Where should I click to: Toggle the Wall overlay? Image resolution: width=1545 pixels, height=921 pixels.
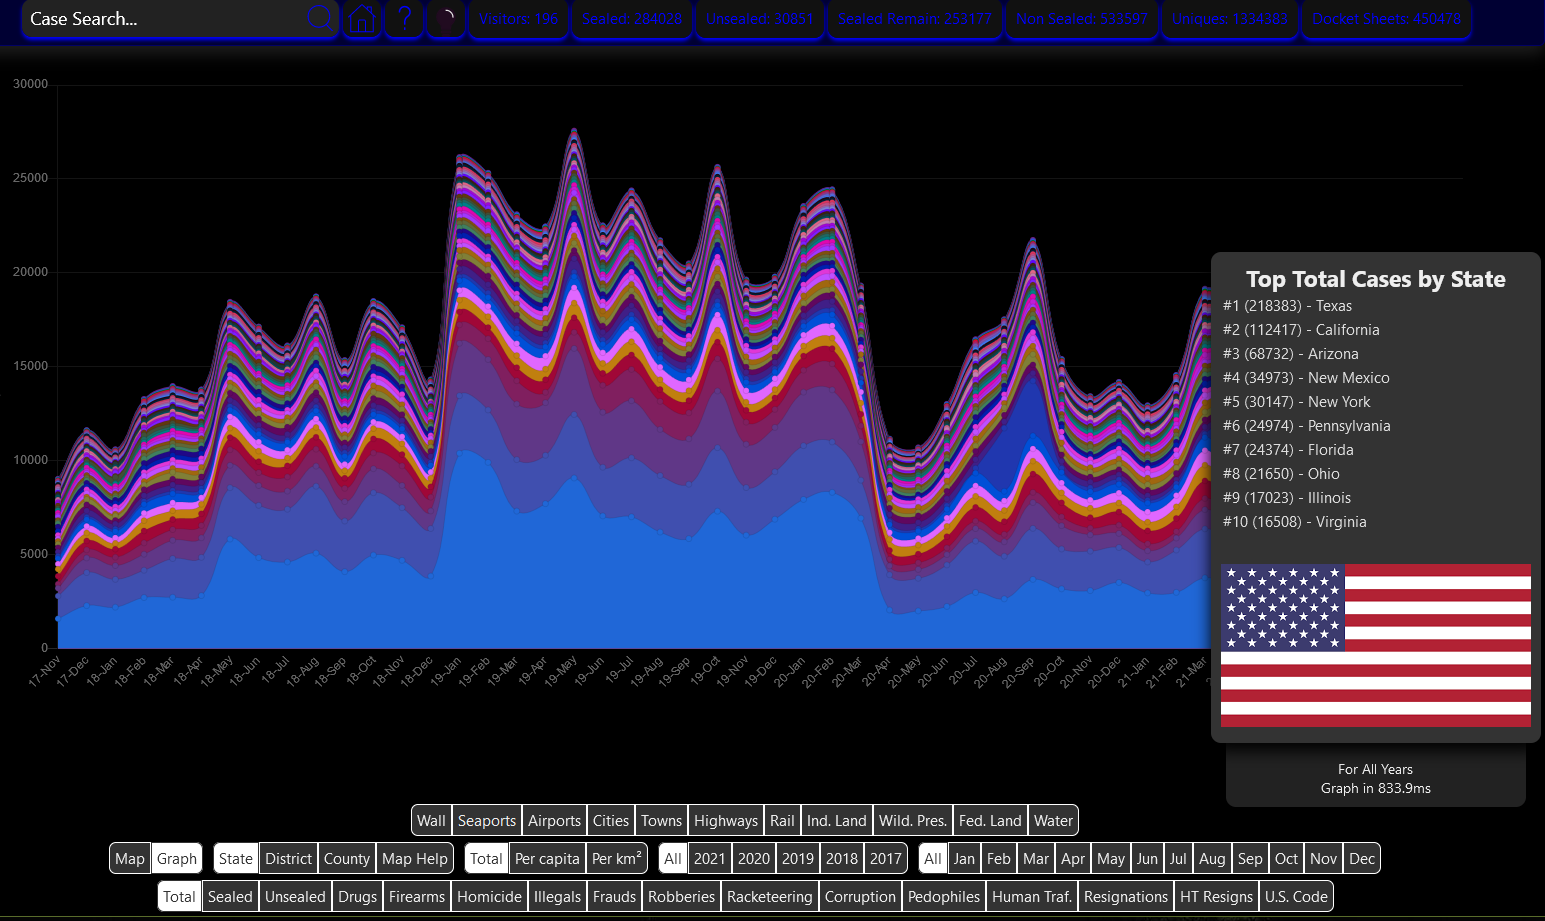point(432,820)
